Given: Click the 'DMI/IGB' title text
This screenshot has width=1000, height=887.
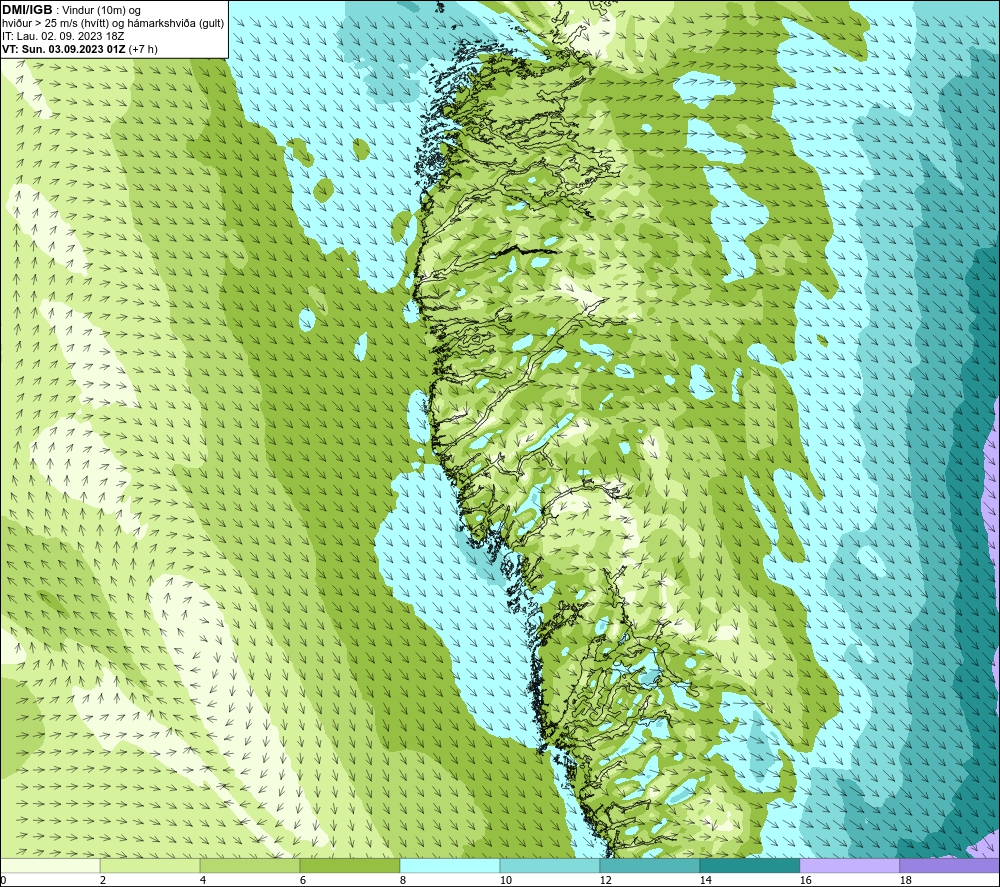Looking at the screenshot, I should pyautogui.click(x=27, y=10).
